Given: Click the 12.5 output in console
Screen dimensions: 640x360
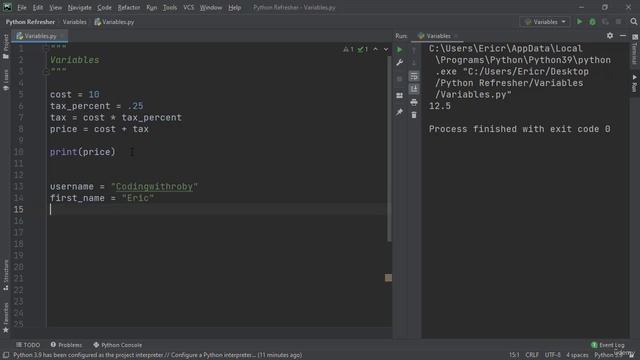Looking at the screenshot, I should [440, 106].
